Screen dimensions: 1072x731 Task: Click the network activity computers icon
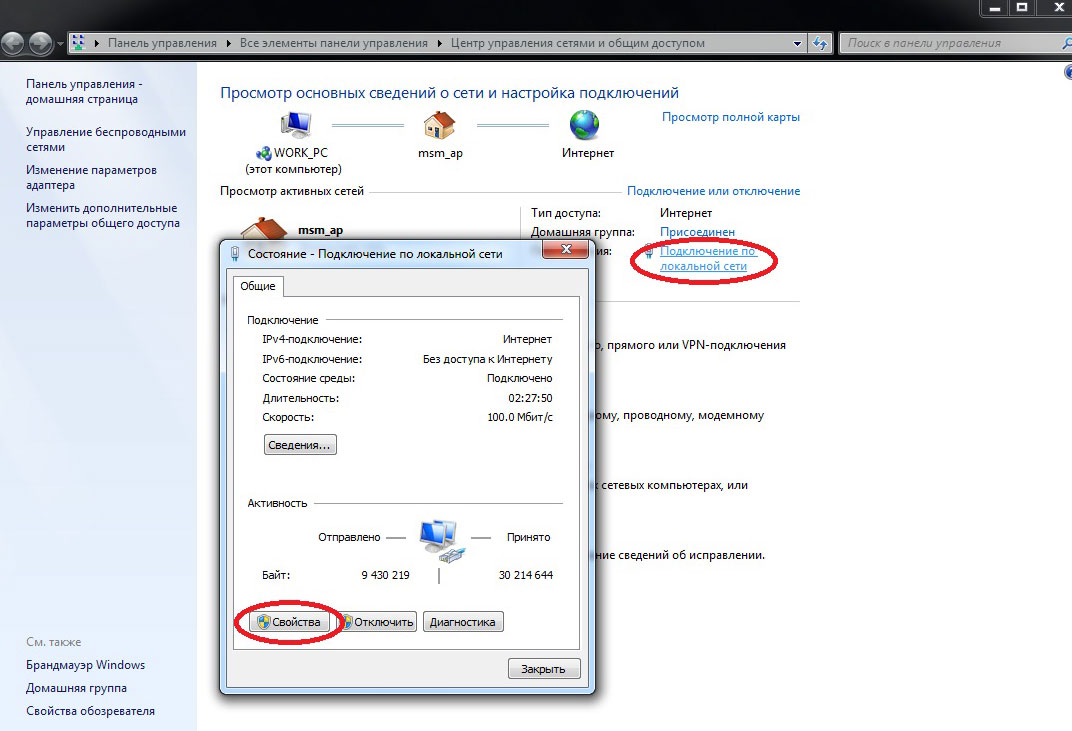click(442, 541)
